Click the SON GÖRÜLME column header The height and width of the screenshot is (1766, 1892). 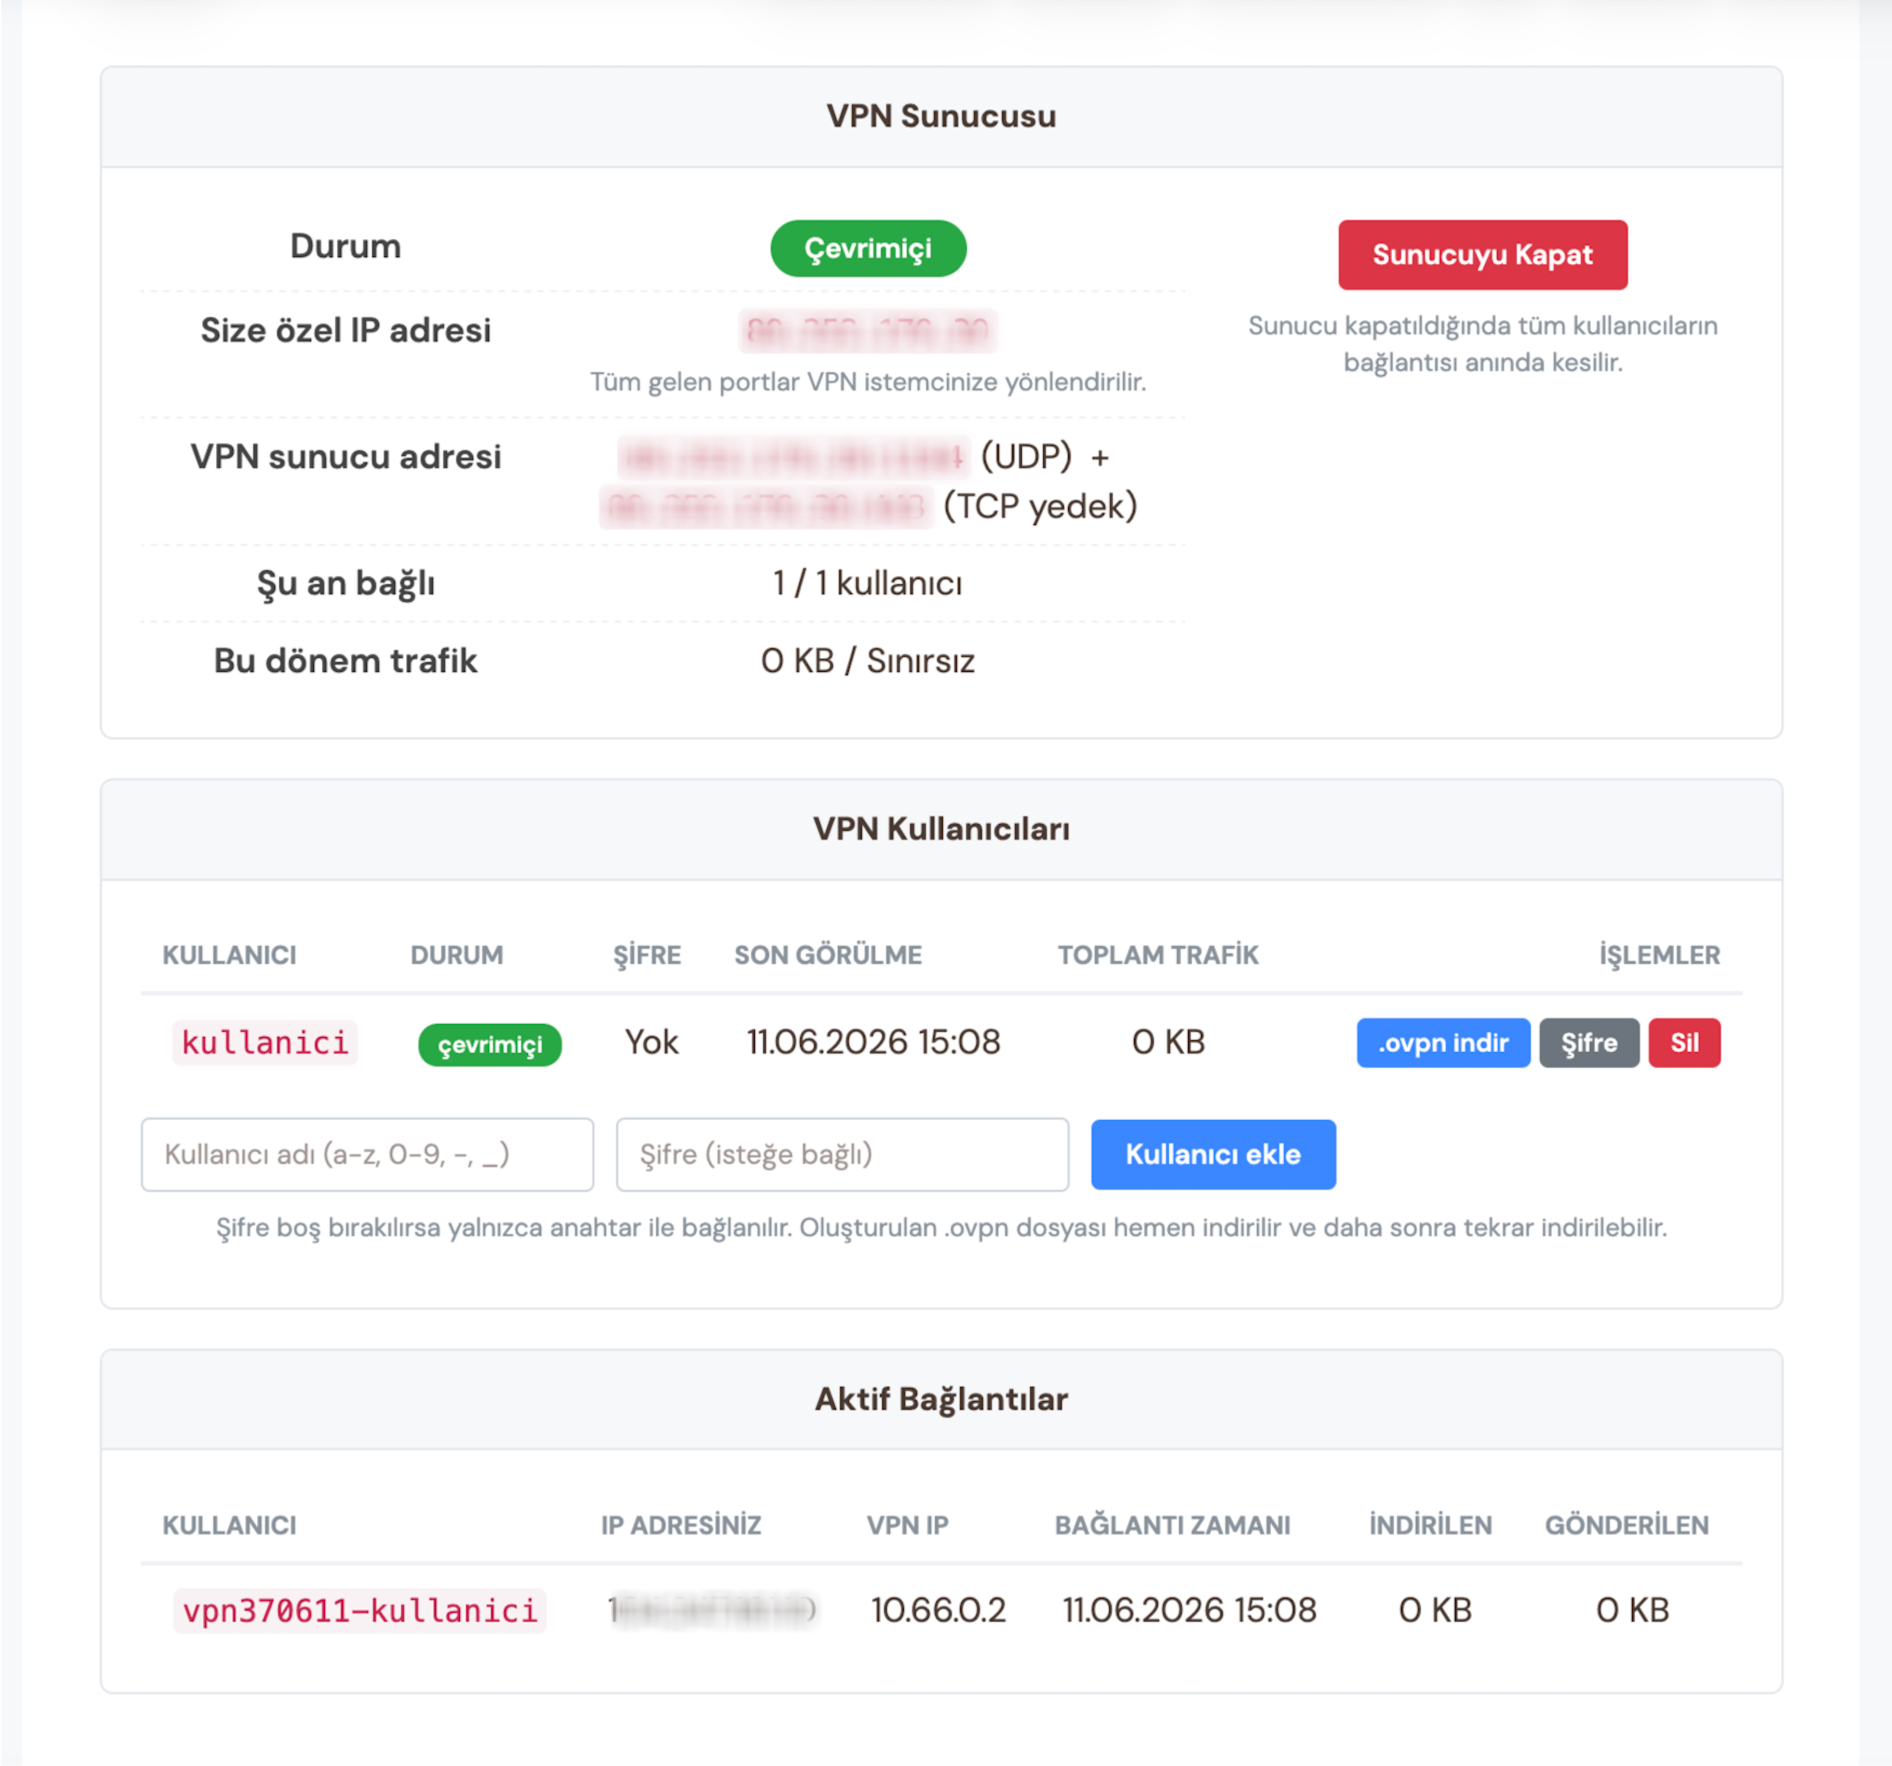(x=828, y=955)
